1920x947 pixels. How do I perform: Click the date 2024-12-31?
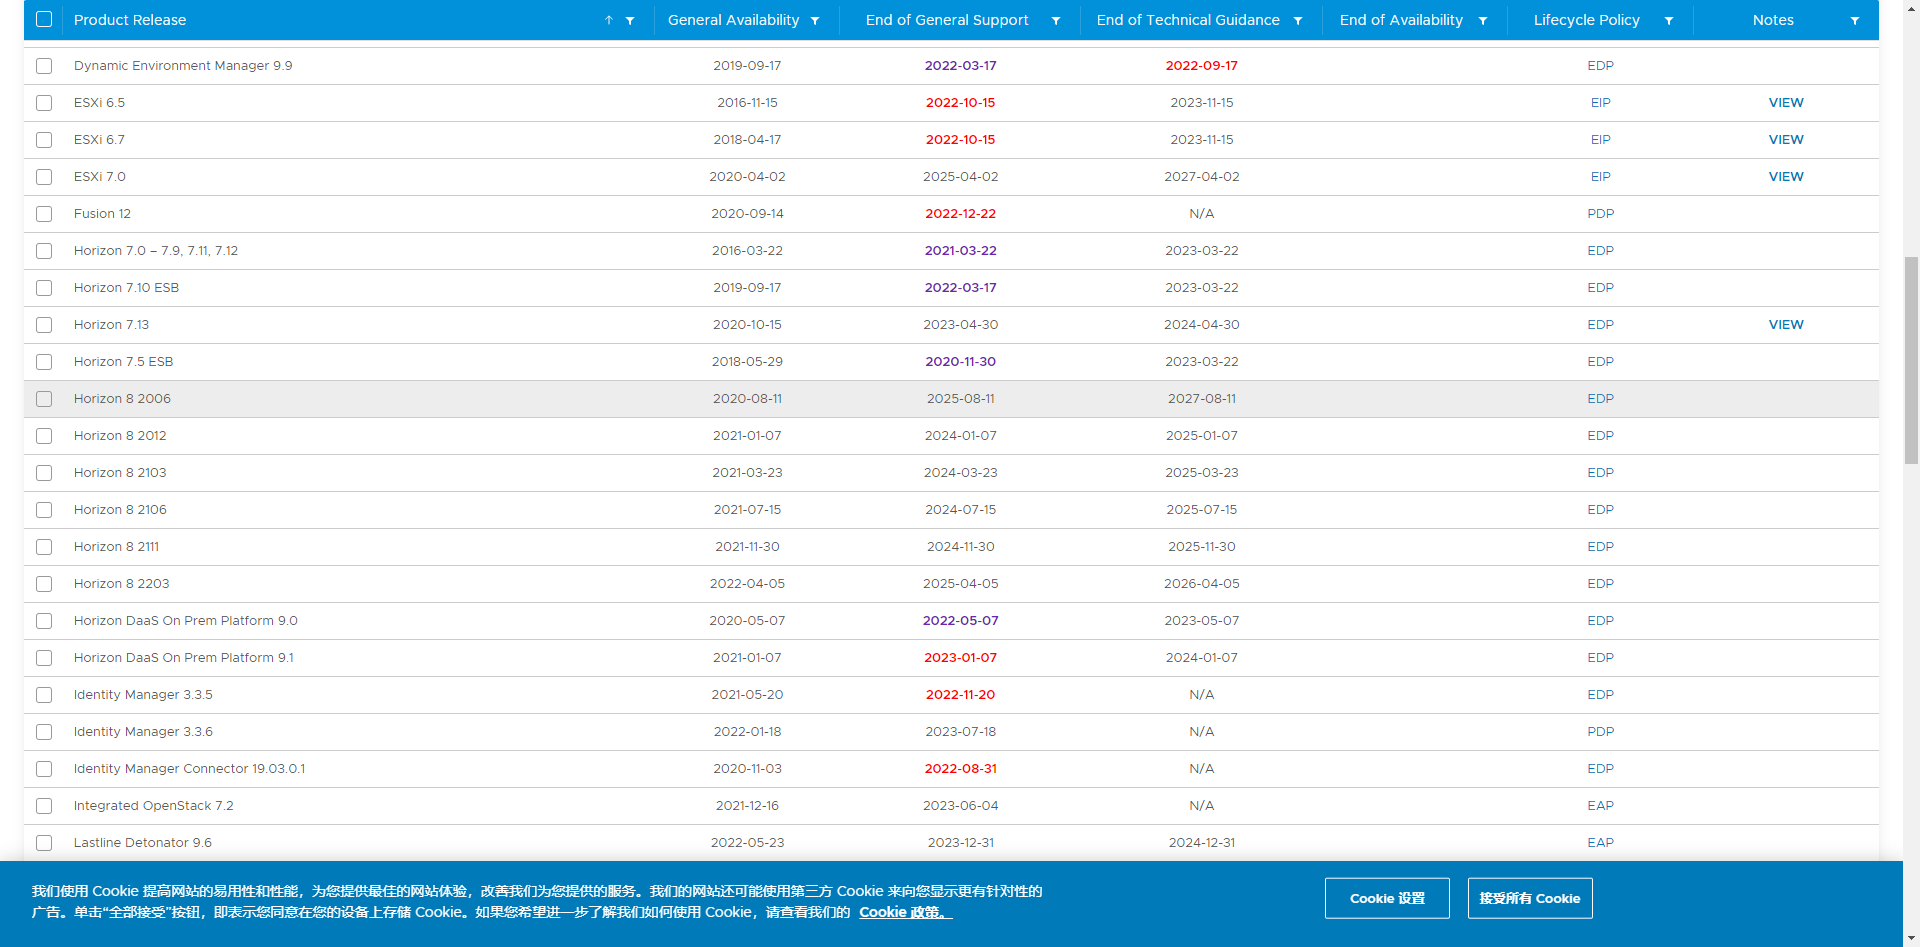point(1202,843)
